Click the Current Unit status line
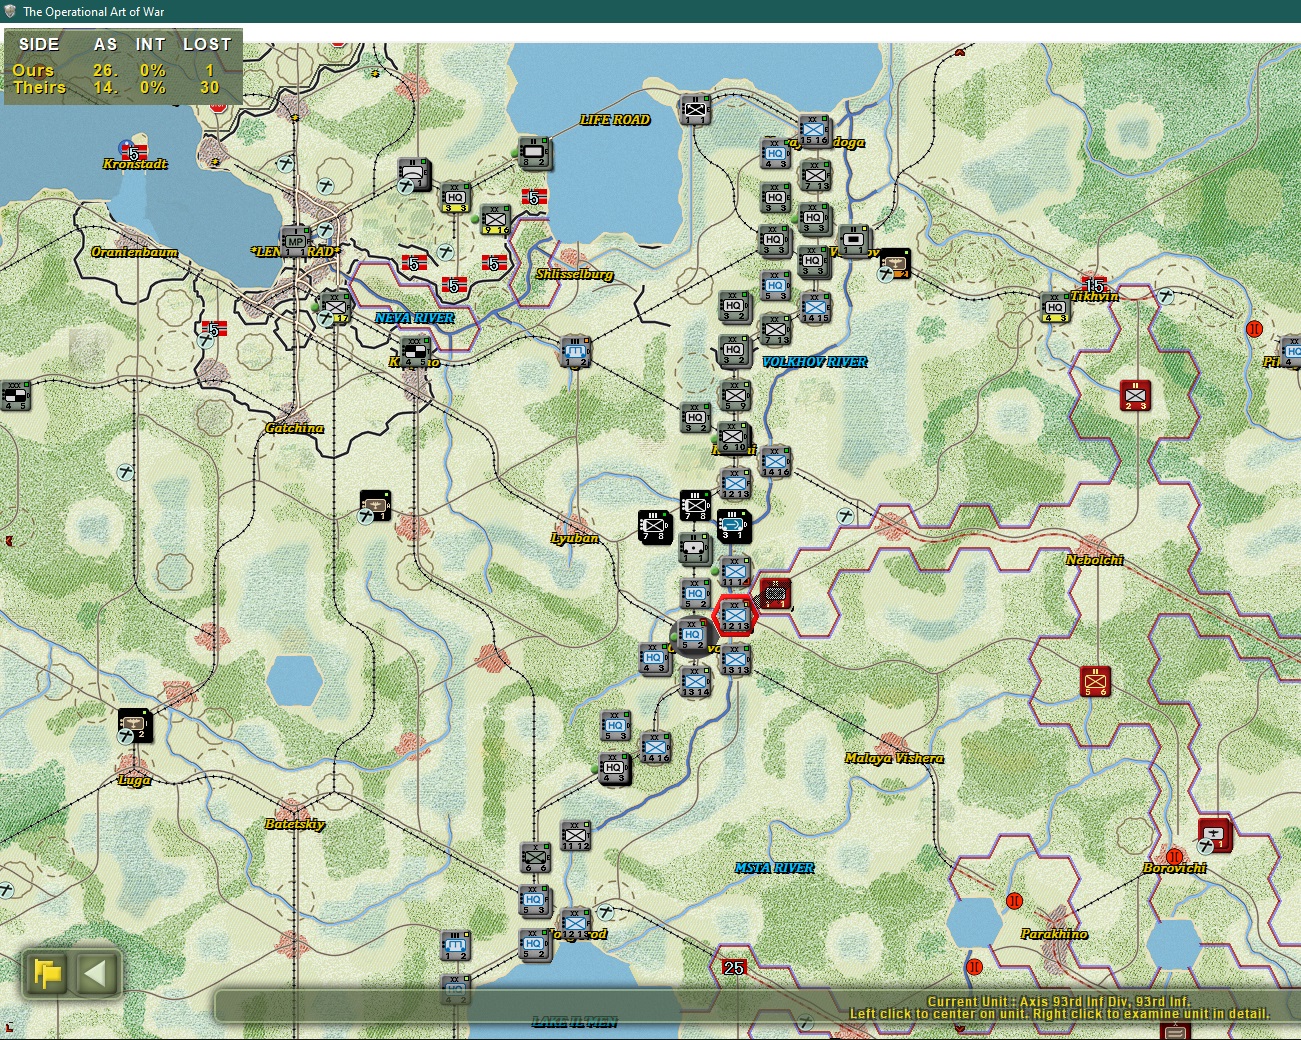The width and height of the screenshot is (1301, 1040). pos(1059,1001)
